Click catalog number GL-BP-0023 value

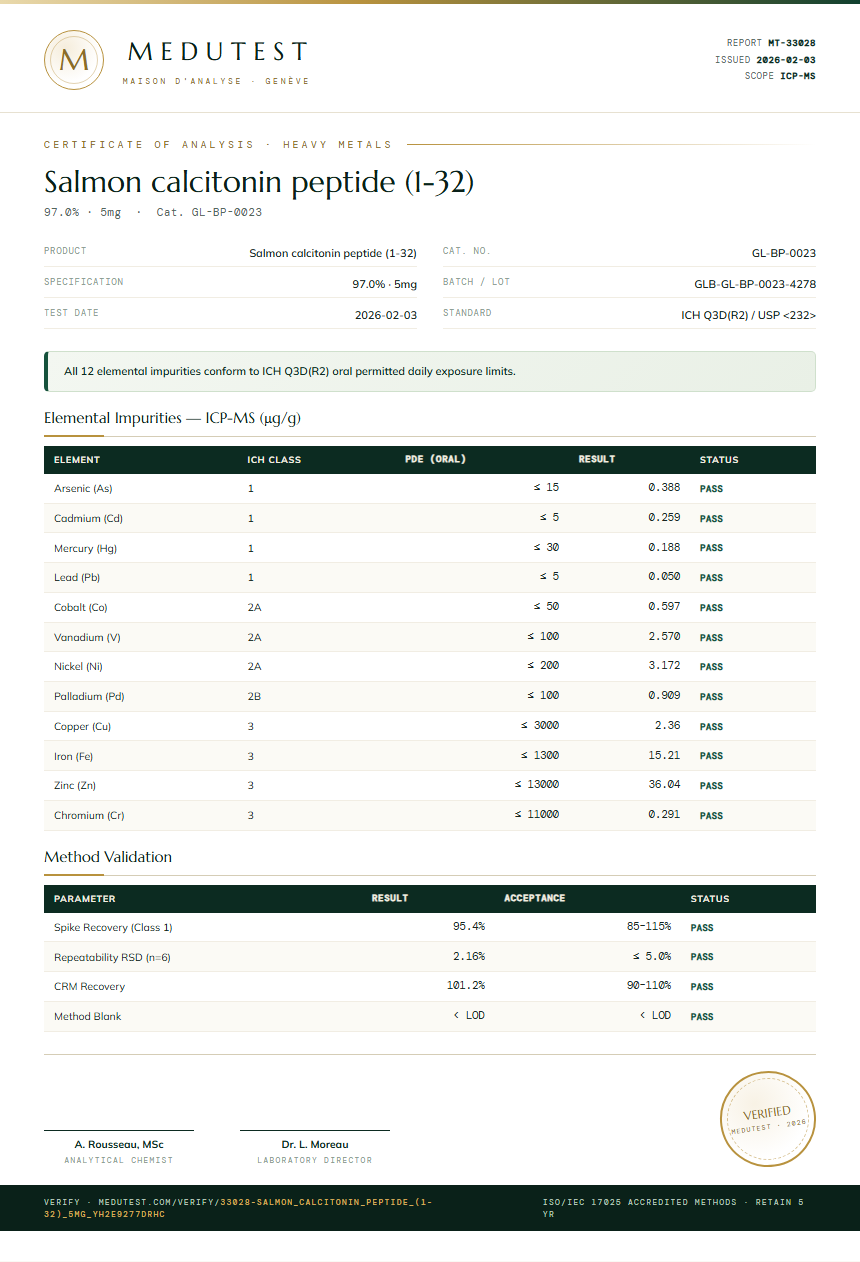[784, 254]
